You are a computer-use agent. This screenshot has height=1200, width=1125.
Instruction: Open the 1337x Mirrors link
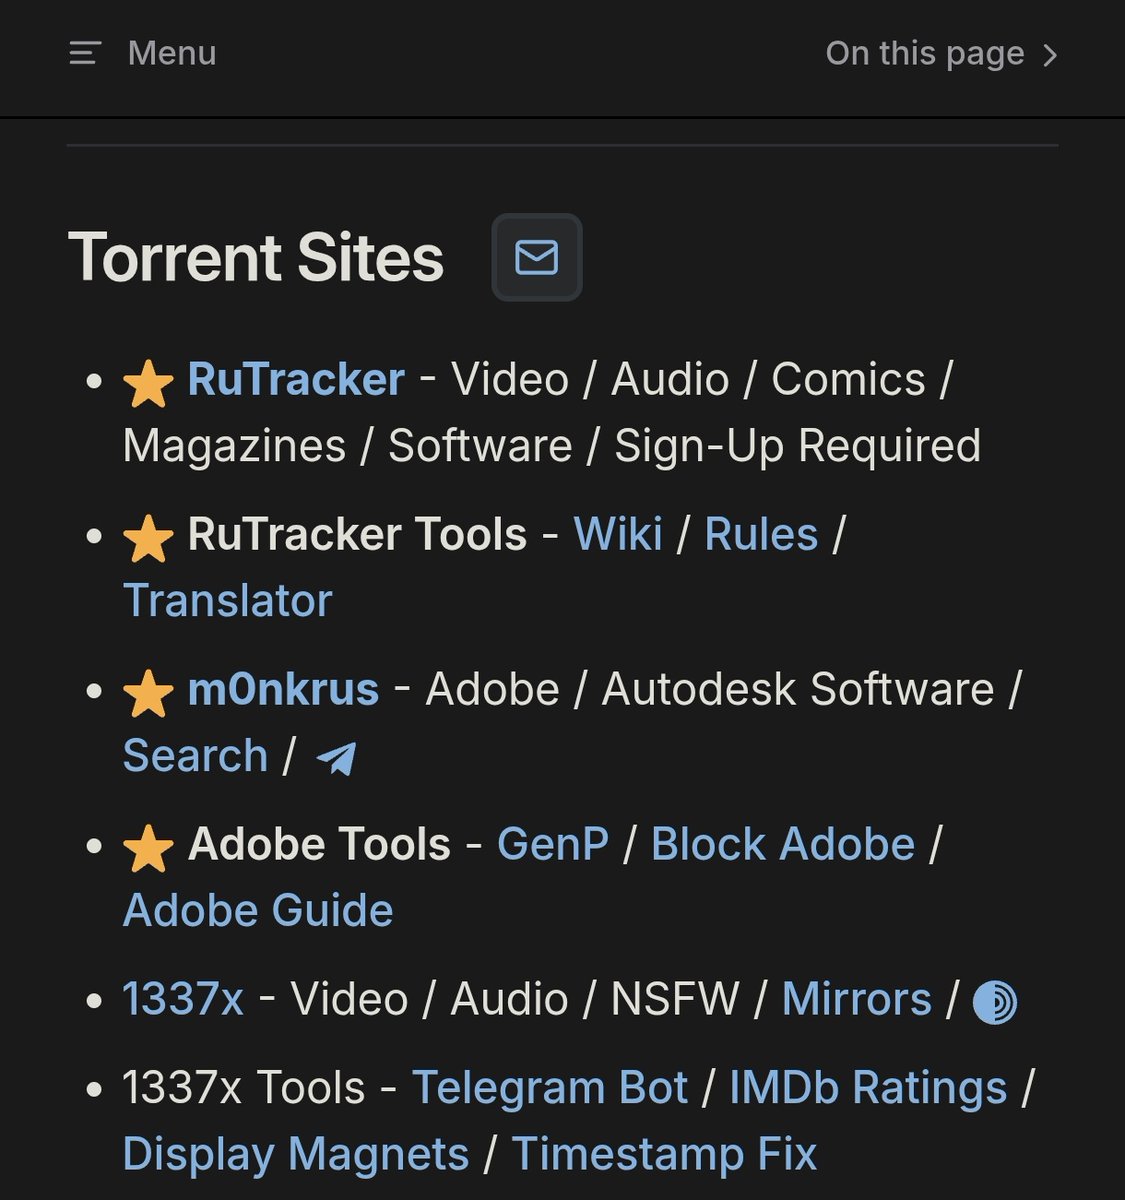(x=857, y=999)
